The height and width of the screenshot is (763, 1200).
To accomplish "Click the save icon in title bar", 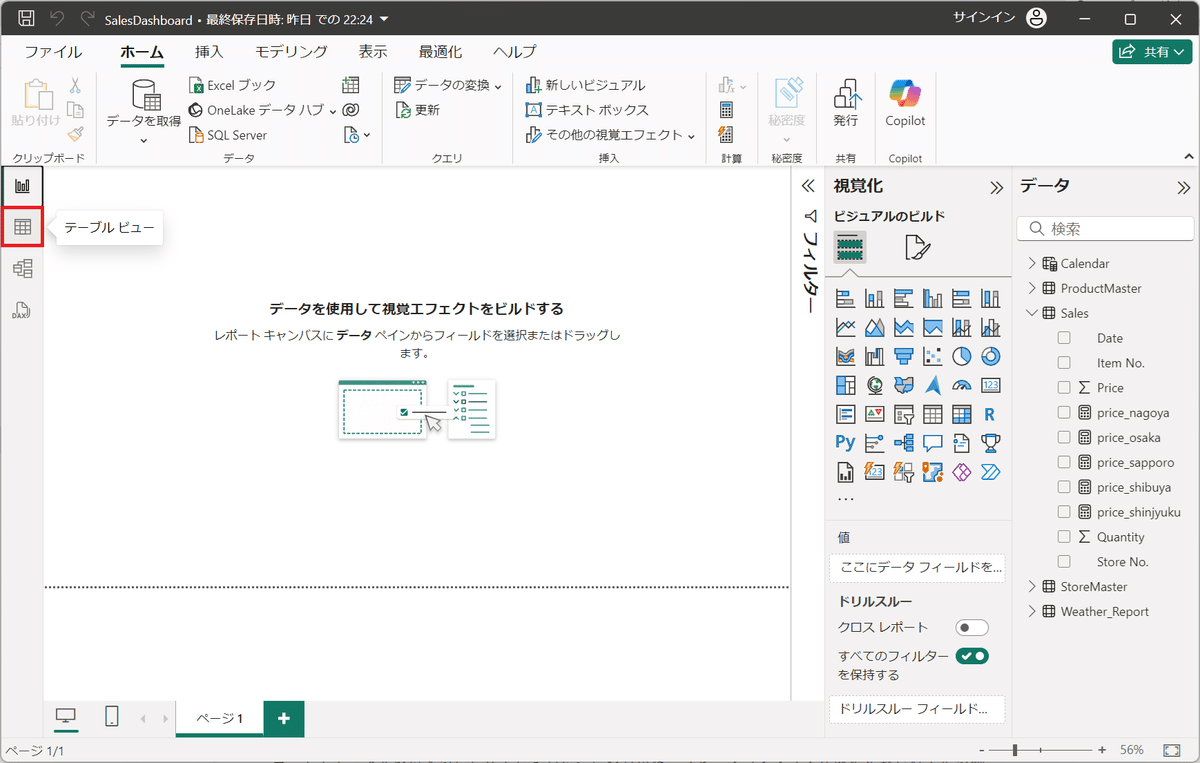I will click(x=27, y=19).
